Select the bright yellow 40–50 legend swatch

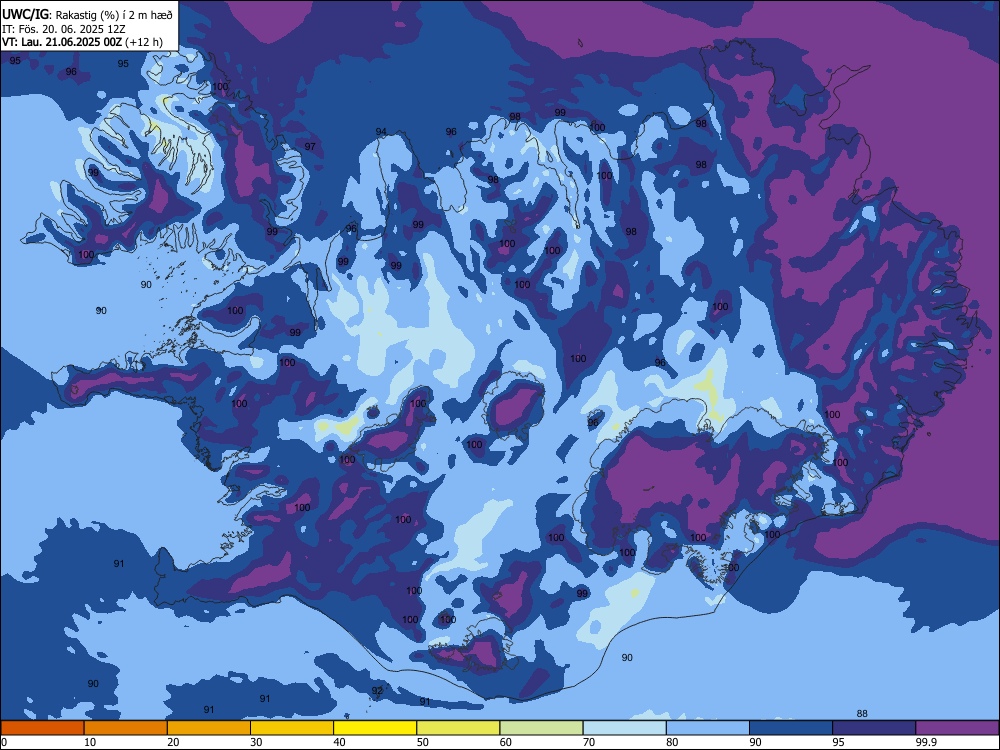(375, 728)
